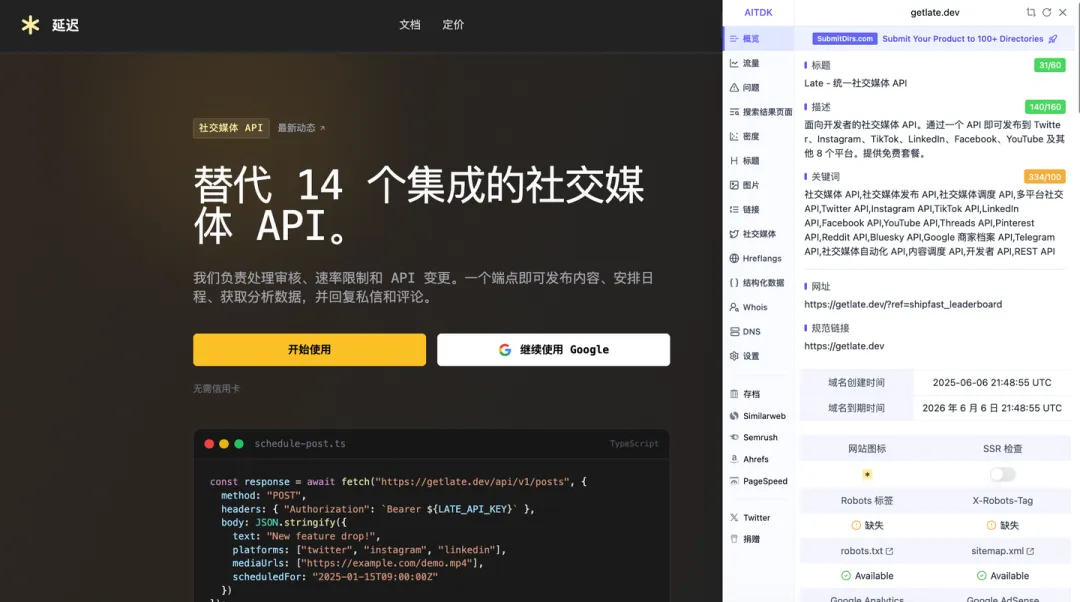Click the Similarweb logo icon
1080x602 pixels.
pyautogui.click(x=734, y=416)
